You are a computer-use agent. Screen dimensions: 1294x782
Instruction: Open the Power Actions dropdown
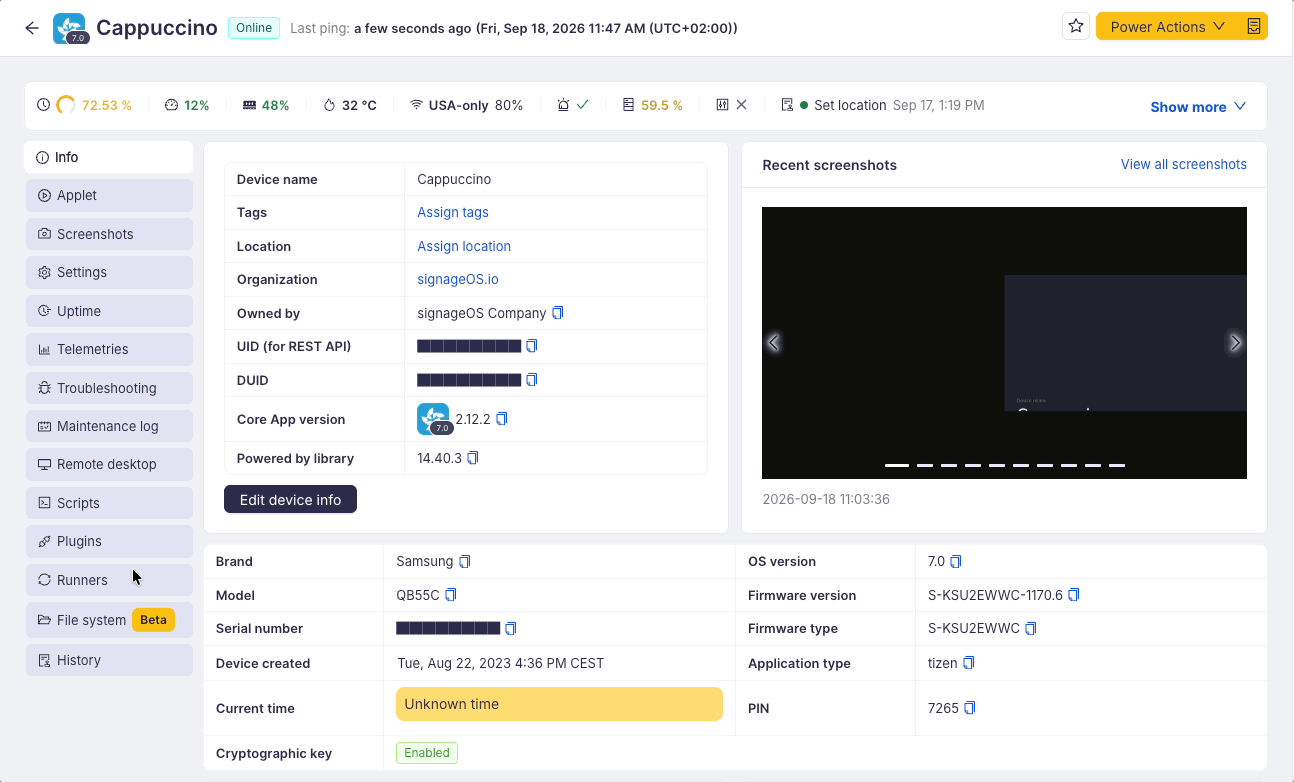click(1168, 27)
